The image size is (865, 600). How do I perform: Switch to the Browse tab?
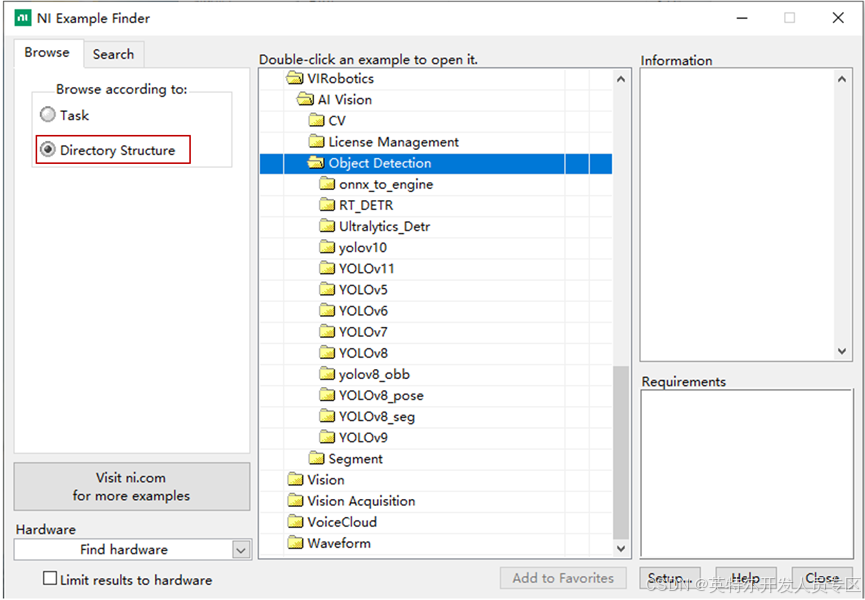click(47, 52)
